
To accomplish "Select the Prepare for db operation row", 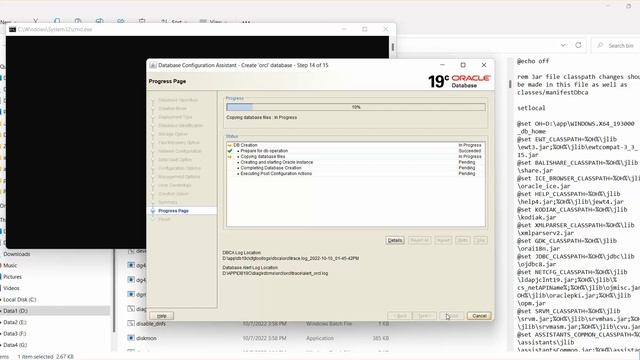I will point(356,151).
